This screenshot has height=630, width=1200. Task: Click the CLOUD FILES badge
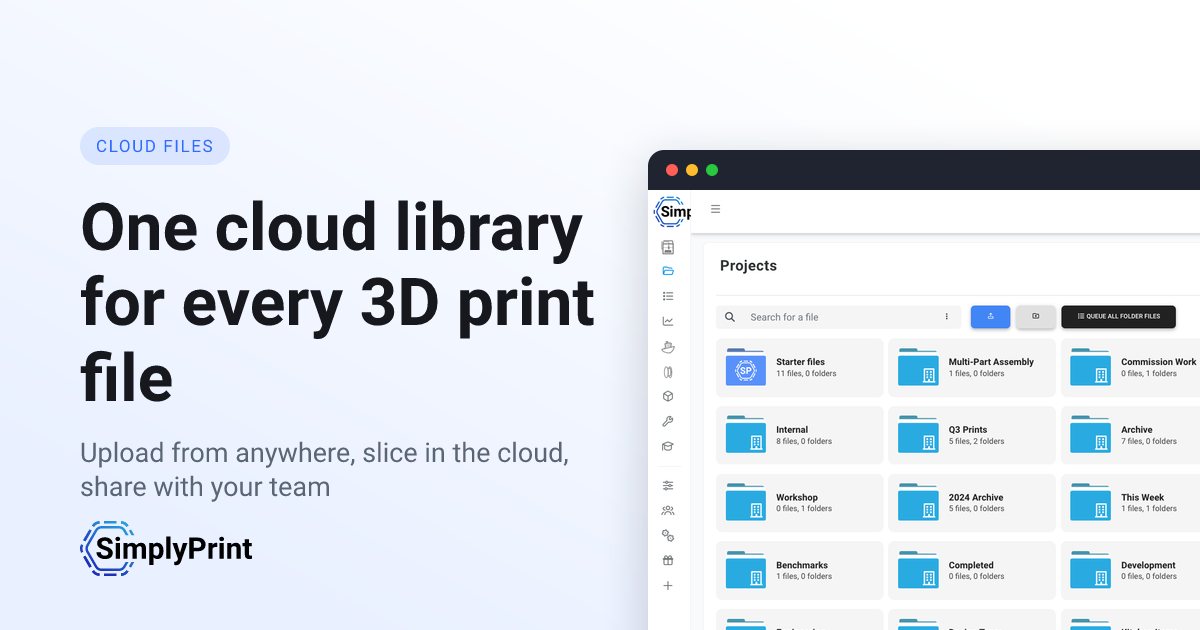pos(155,146)
